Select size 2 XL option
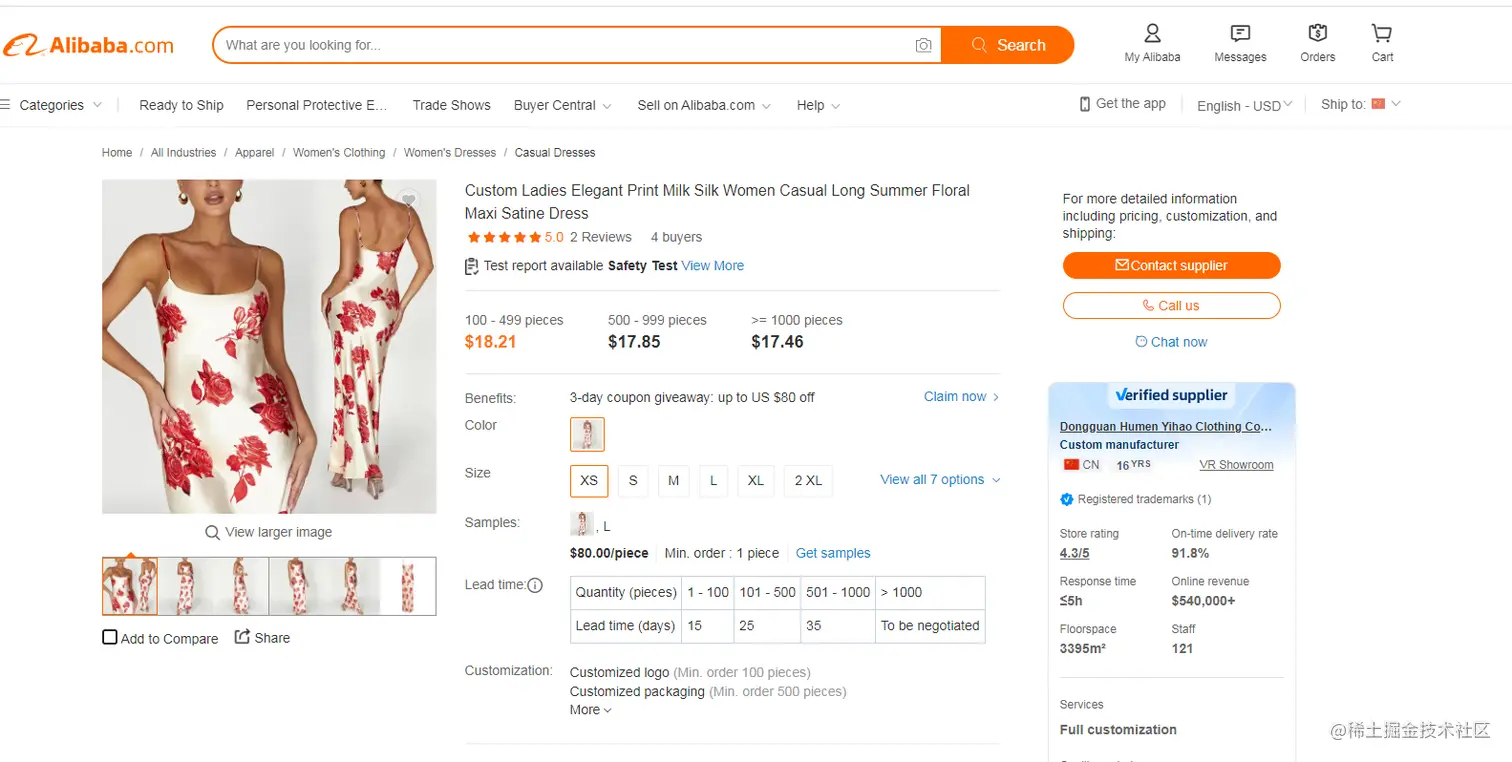1512x762 pixels. pyautogui.click(x=808, y=480)
